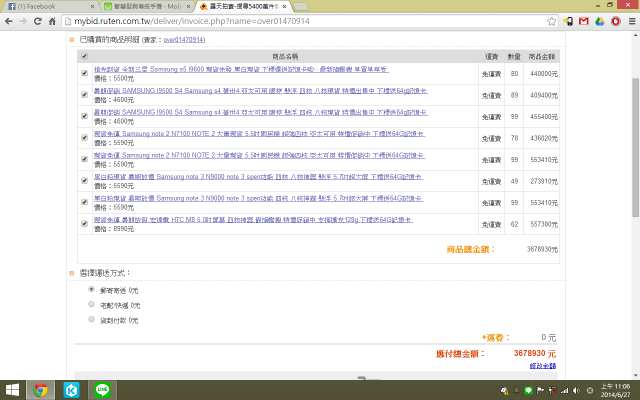Uncheck the note 2 N7100 row with quantity 99
Image resolution: width=640 pixels, height=400 pixels.
pyautogui.click(x=84, y=159)
